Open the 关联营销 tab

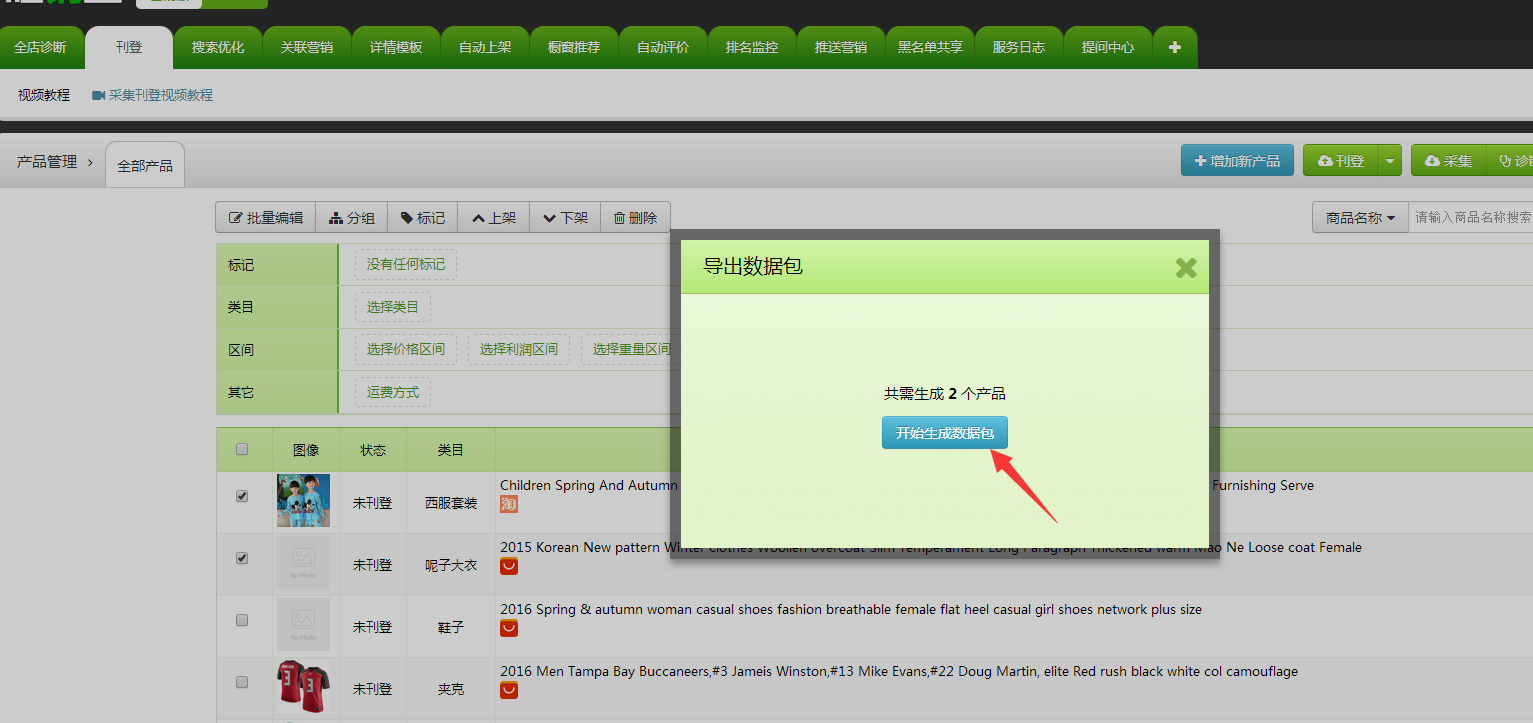pos(307,47)
